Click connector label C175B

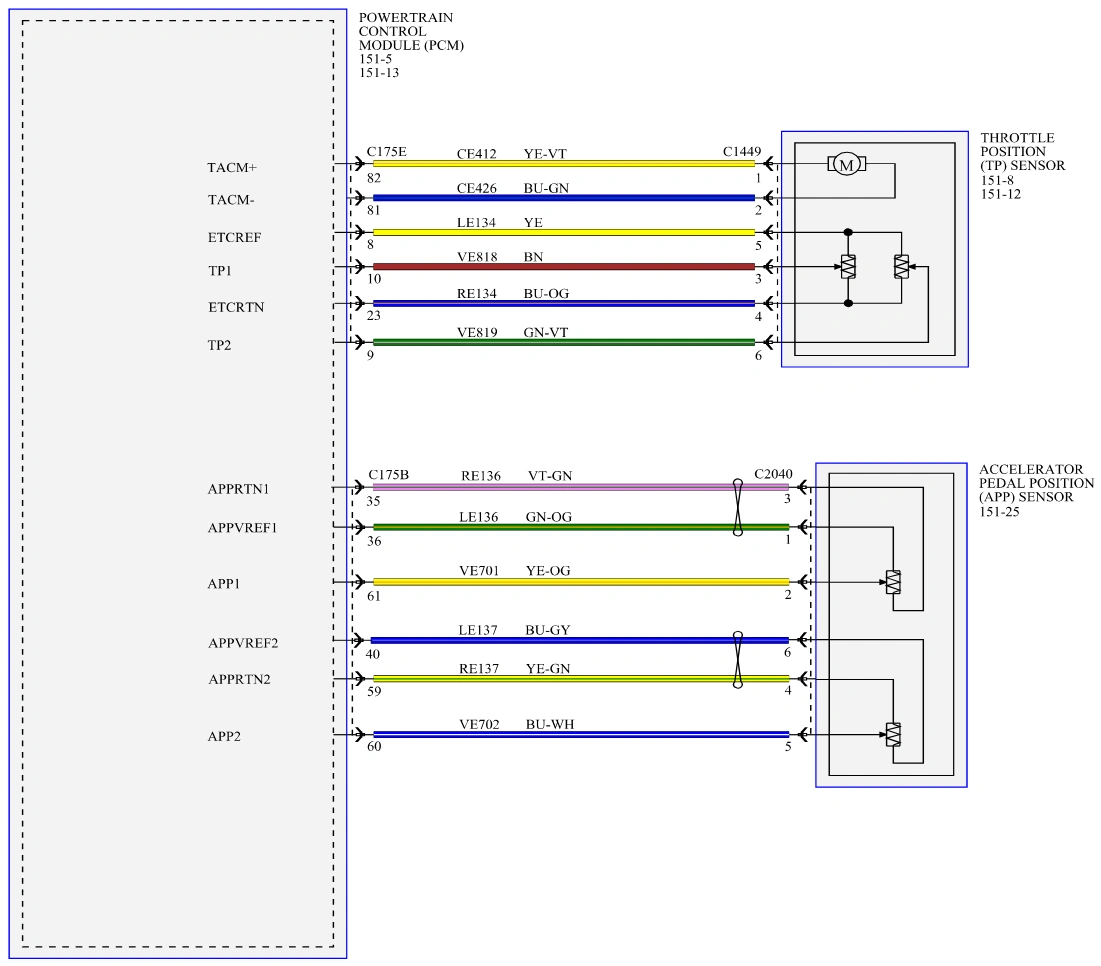[x=388, y=475]
